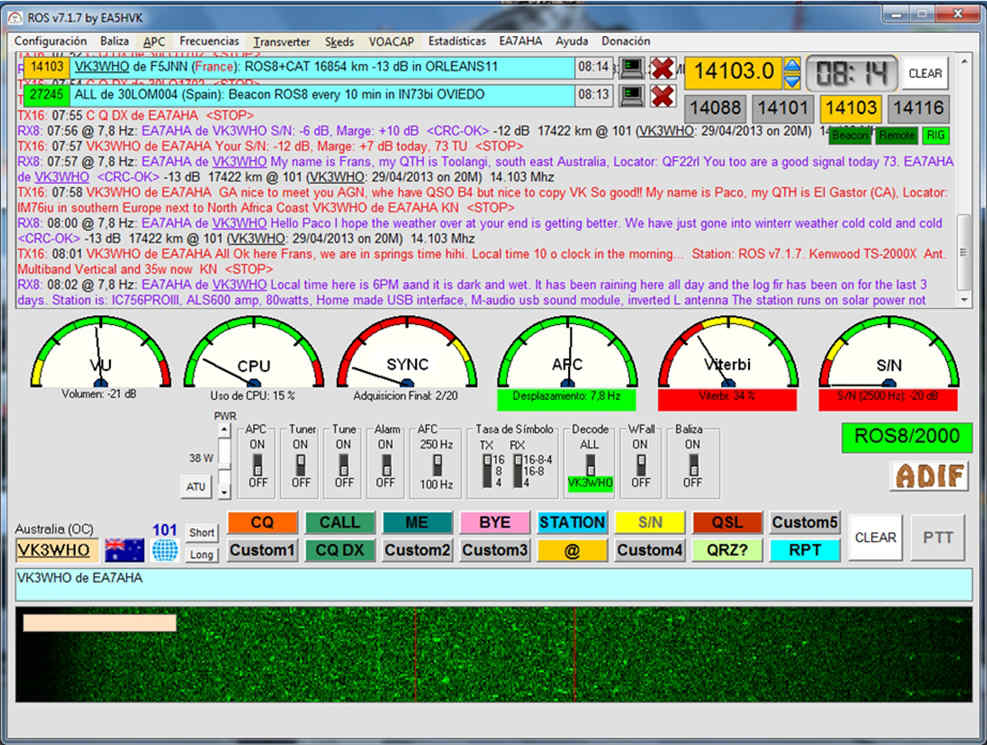Image resolution: width=987 pixels, height=745 pixels.
Task: Click the ATU button
Action: [x=196, y=486]
